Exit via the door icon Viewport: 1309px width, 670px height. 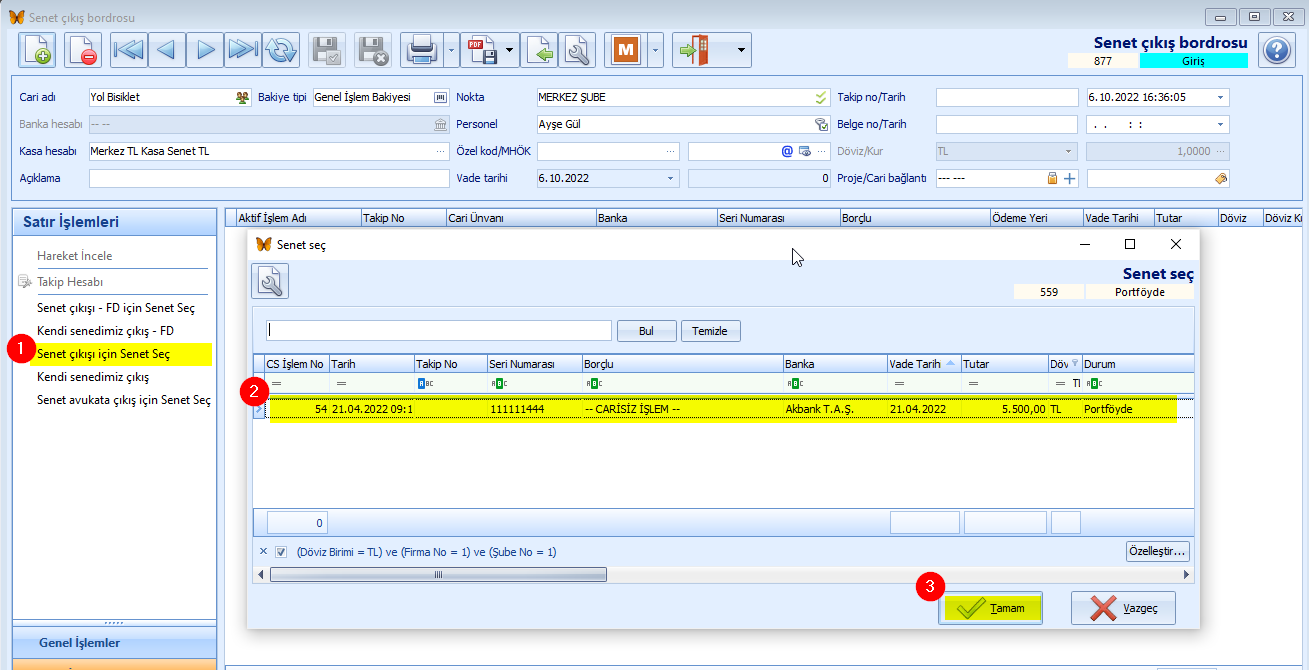[x=692, y=49]
